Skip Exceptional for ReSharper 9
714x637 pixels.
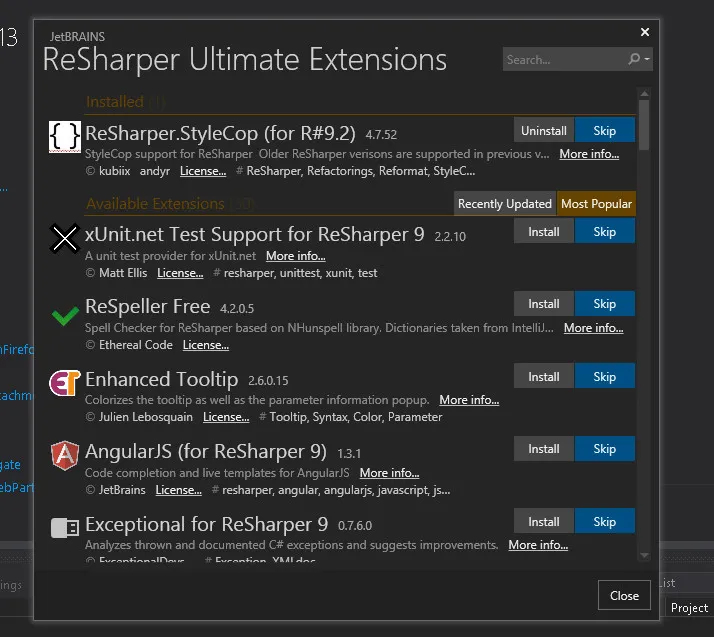click(x=604, y=521)
